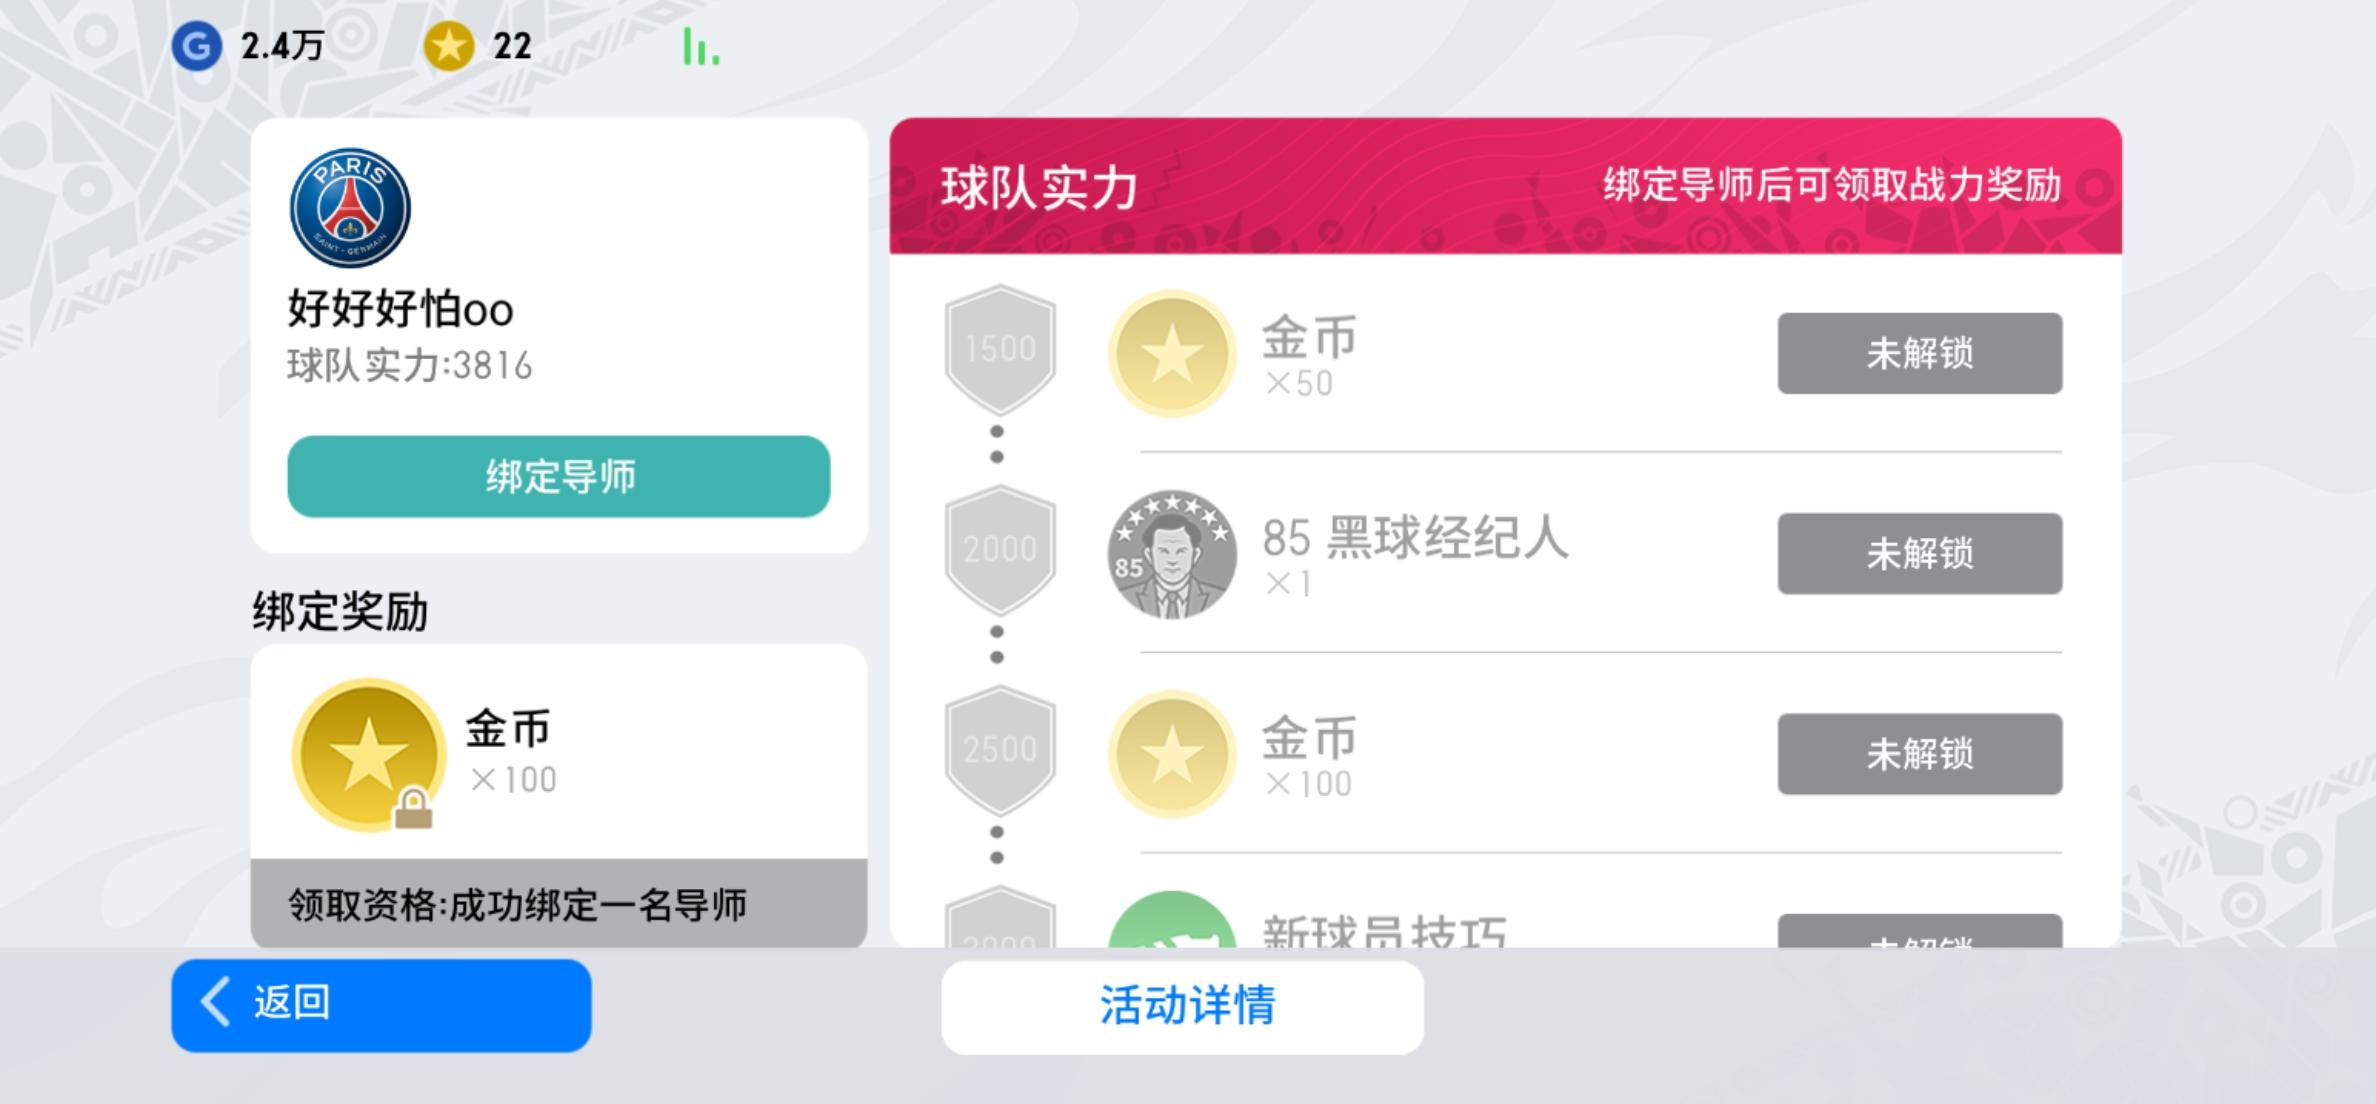Viewport: 2376px width, 1104px height.
Task: Tap the gold star coin icon in top bar
Action: point(449,46)
